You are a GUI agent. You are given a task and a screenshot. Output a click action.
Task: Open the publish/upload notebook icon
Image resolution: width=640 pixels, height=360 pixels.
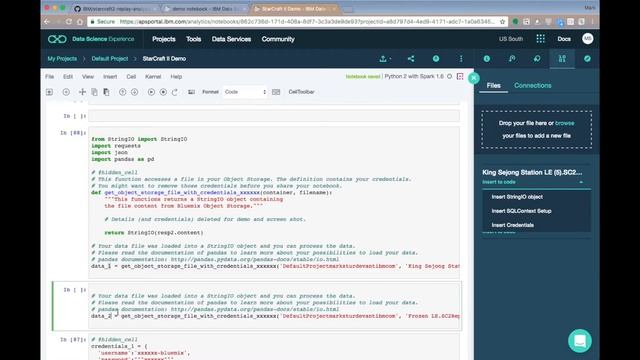coord(383,59)
